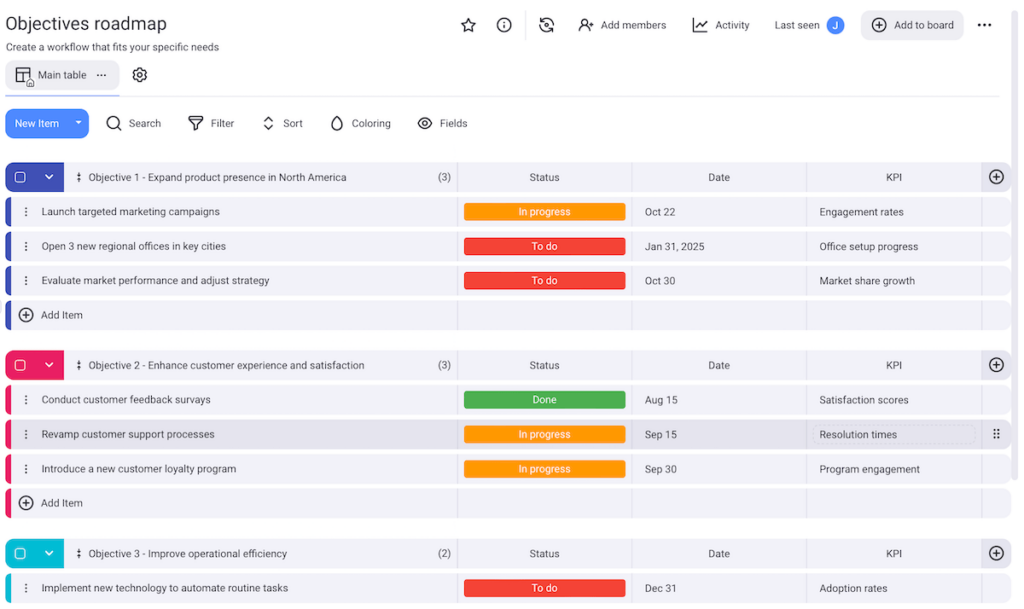Select the Coloring icon
This screenshot has width=1024, height=609.
(337, 123)
